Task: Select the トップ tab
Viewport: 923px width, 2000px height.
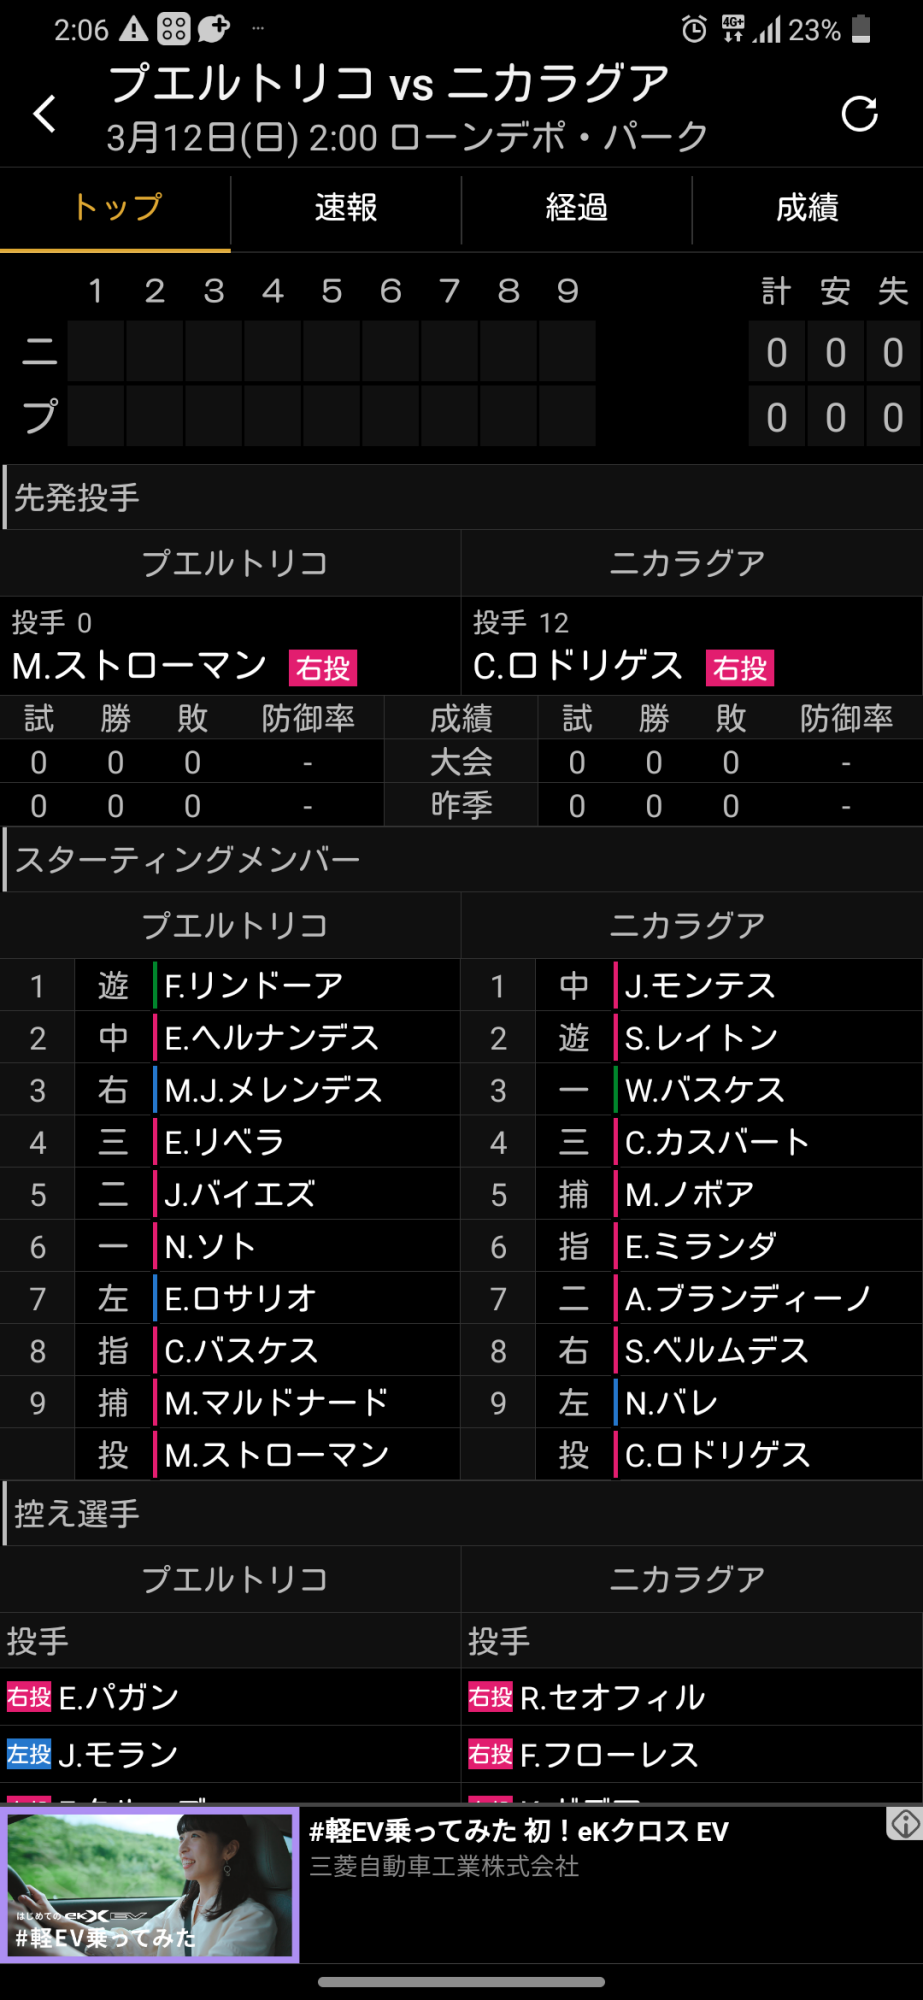Action: click(x=116, y=208)
